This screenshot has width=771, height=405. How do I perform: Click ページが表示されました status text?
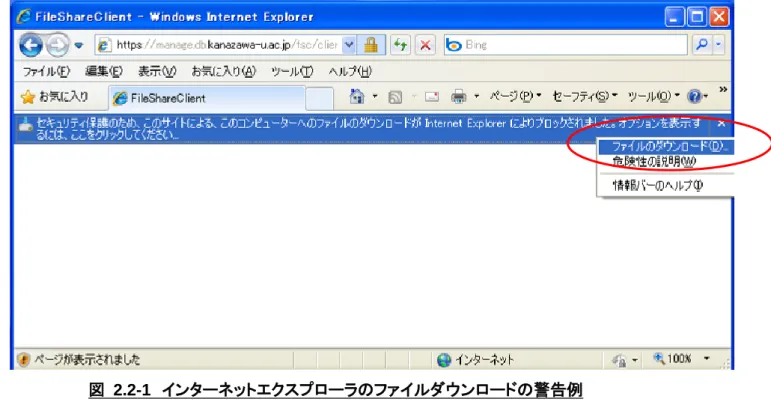tap(87, 360)
